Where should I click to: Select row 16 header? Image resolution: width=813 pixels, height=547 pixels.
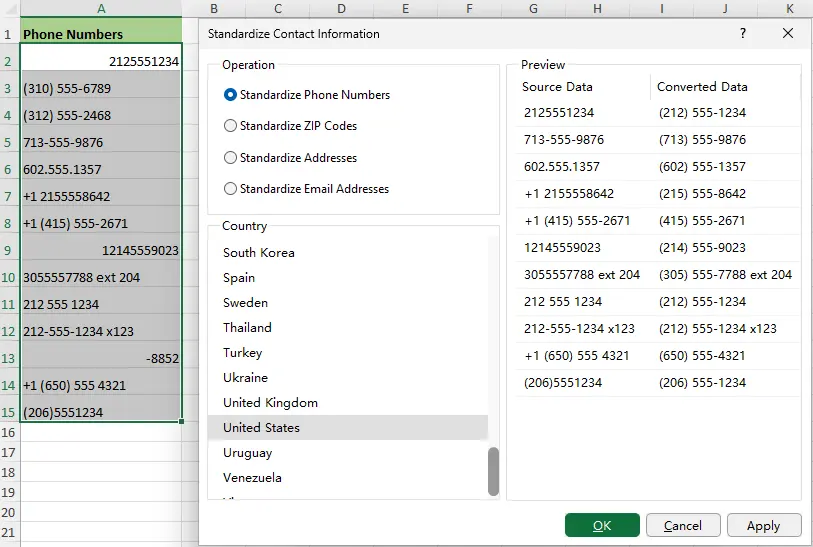pos(9,432)
